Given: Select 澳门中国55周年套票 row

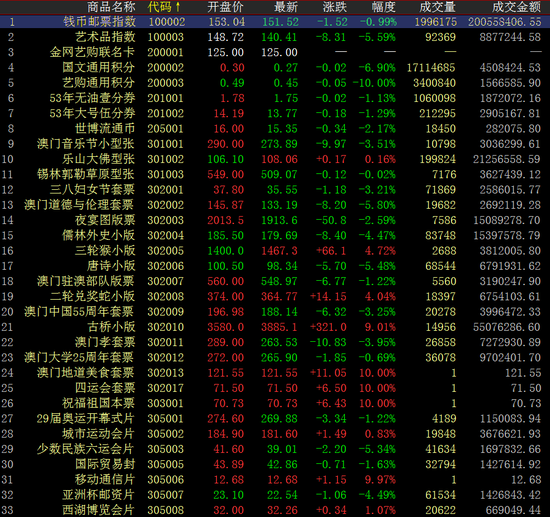Looking at the screenshot, I should [275, 311].
